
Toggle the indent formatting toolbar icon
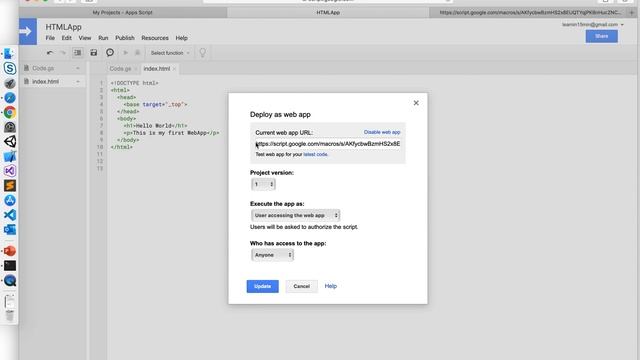[78, 53]
